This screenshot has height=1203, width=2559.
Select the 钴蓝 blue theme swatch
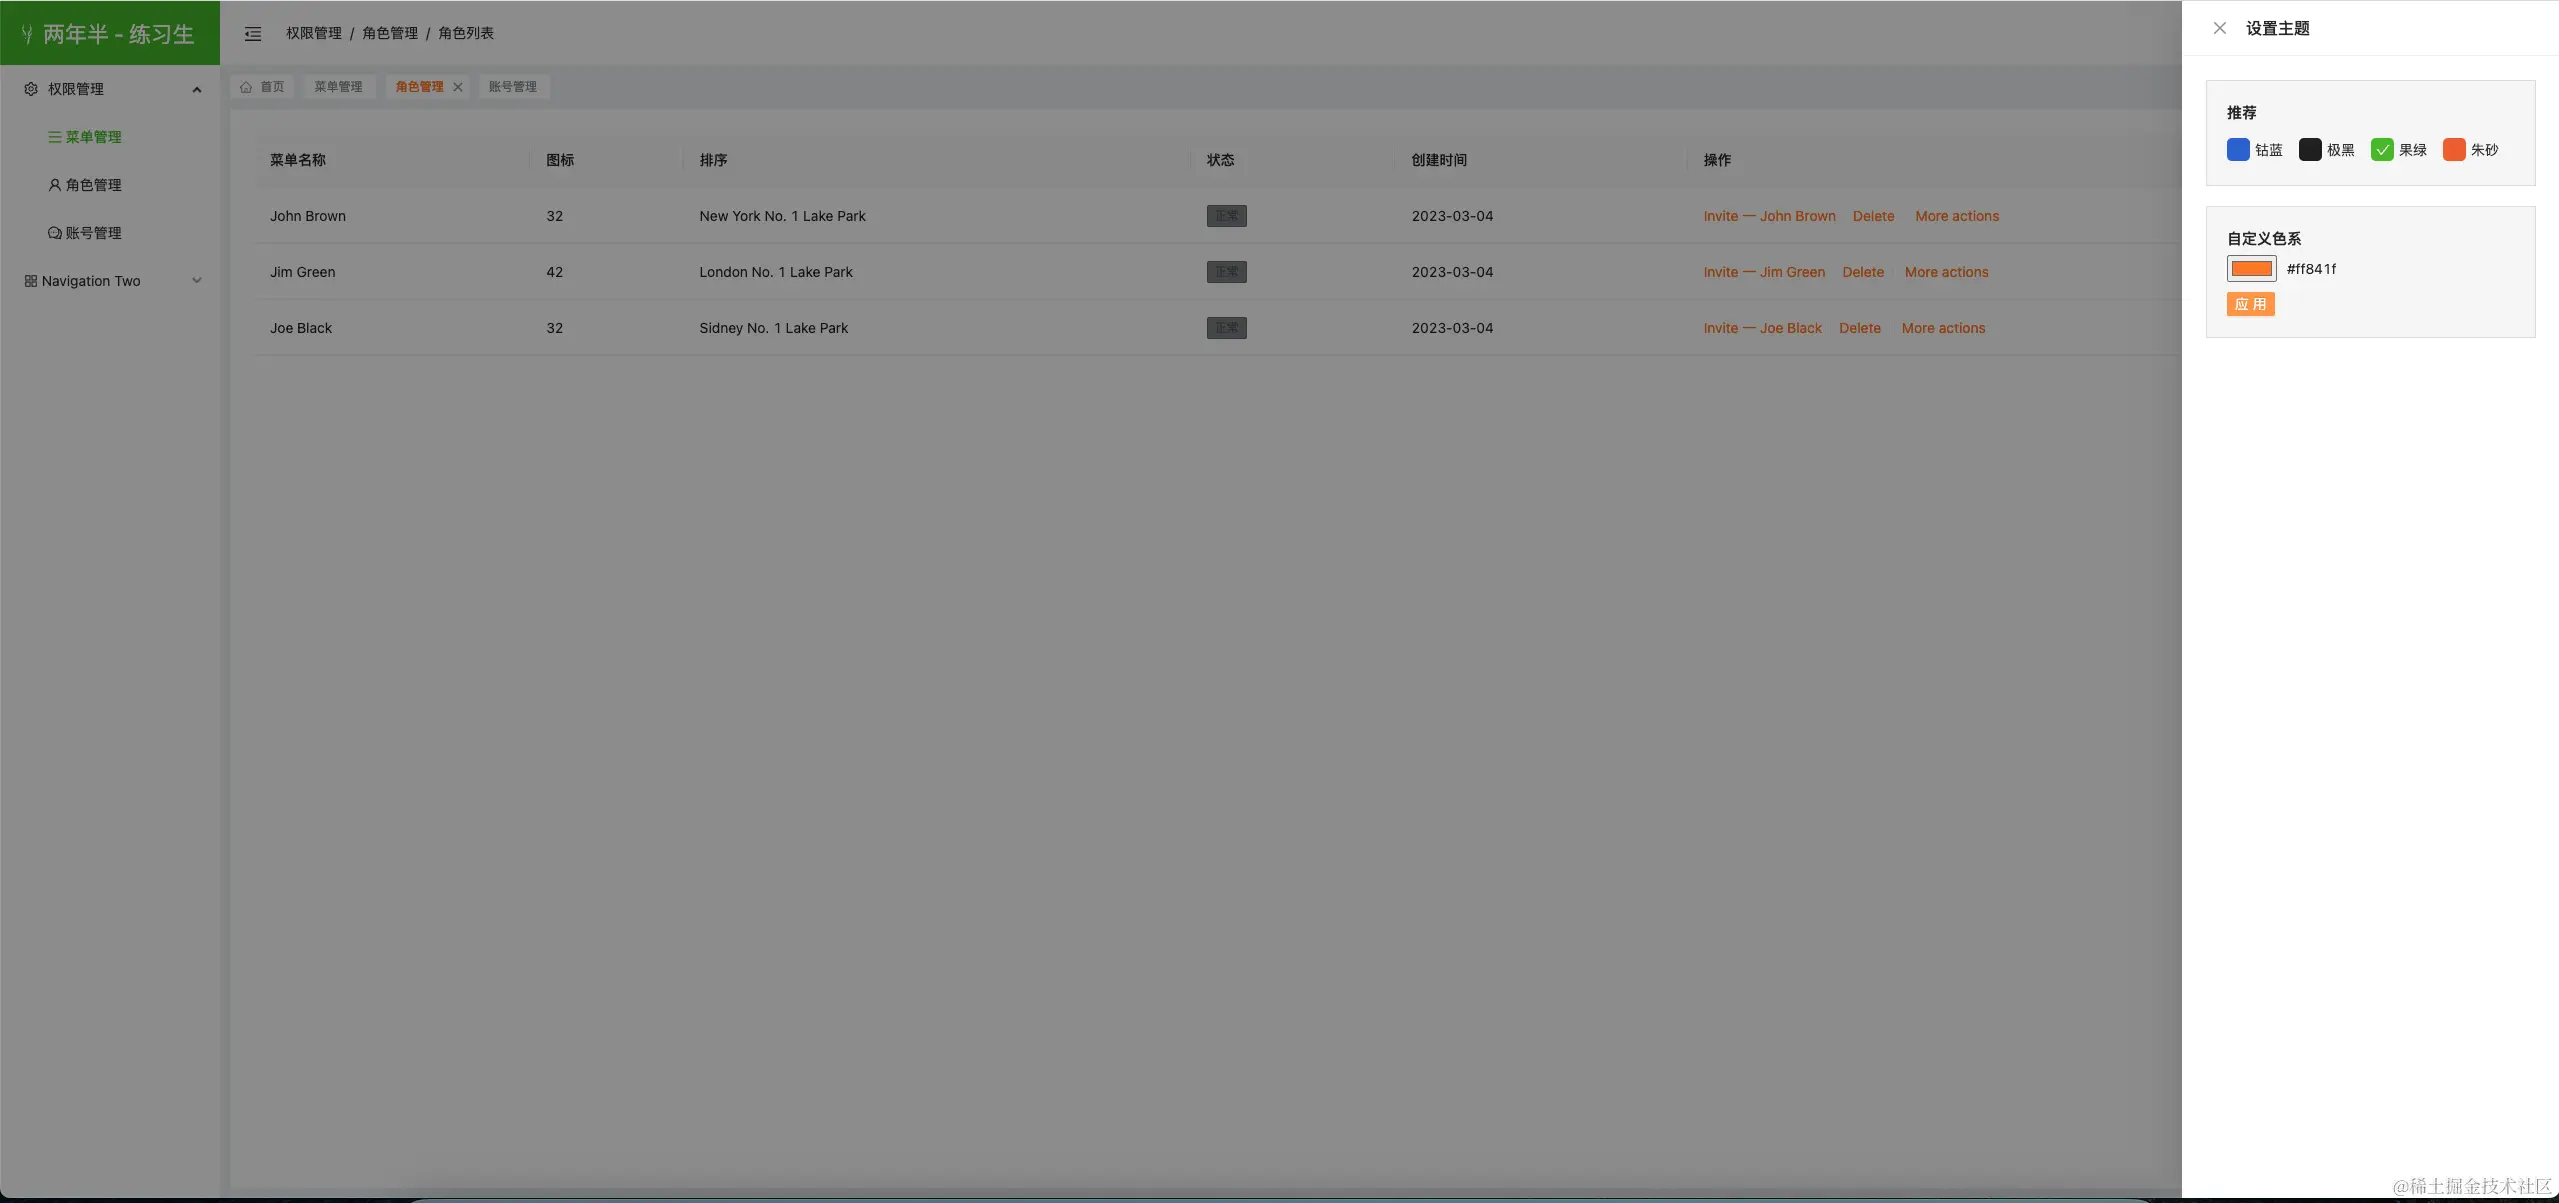[x=2238, y=150]
